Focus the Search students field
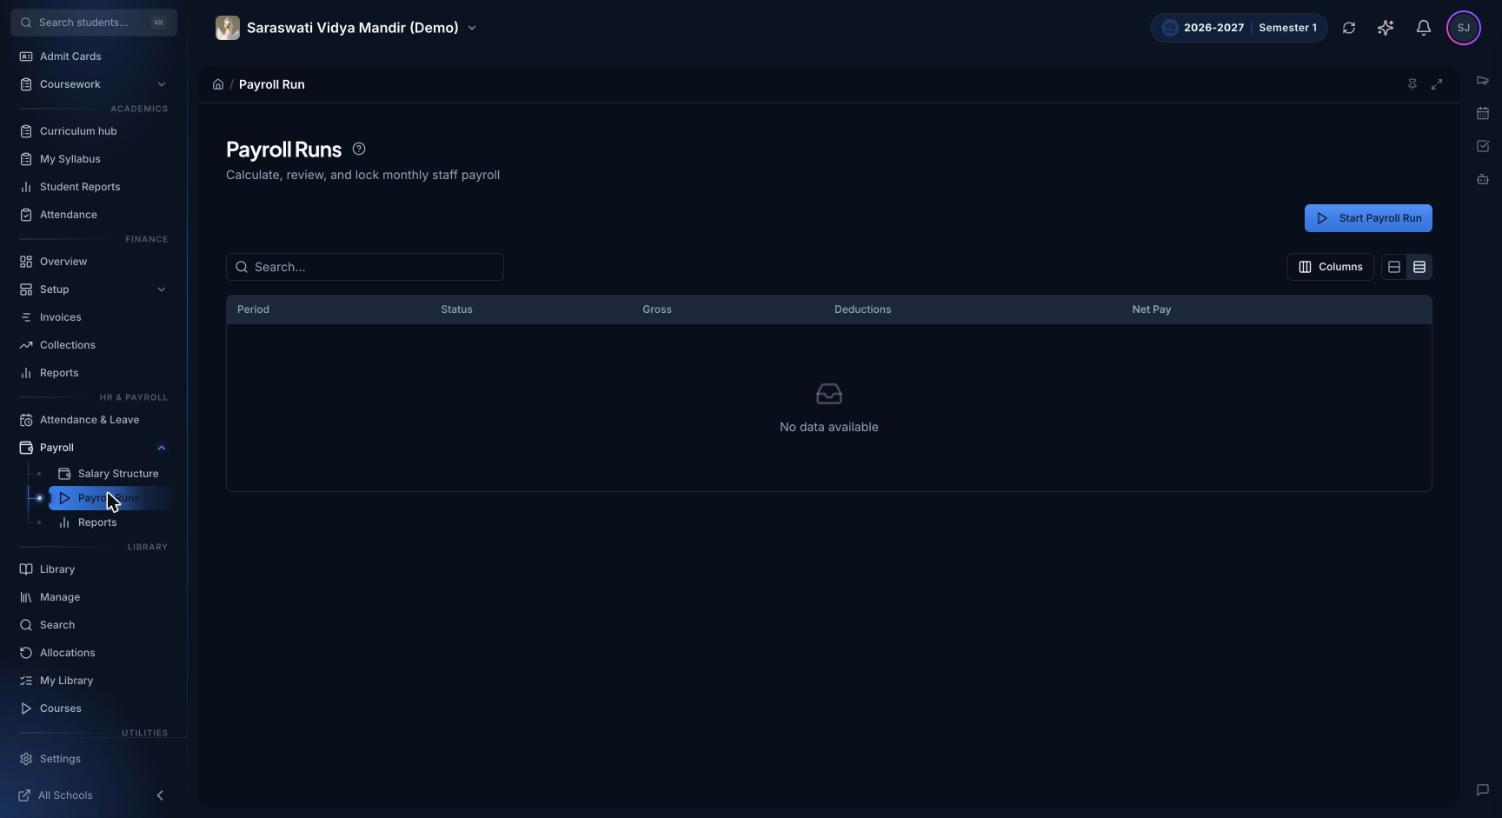This screenshot has height=818, width=1502. click(94, 22)
